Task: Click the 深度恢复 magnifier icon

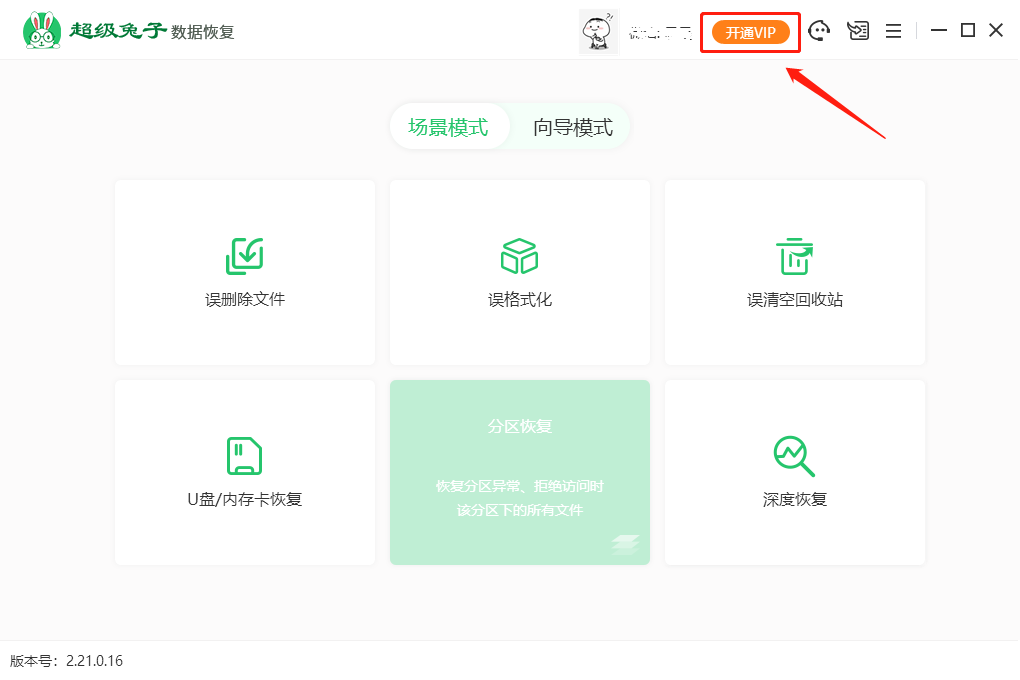Action: (x=794, y=456)
